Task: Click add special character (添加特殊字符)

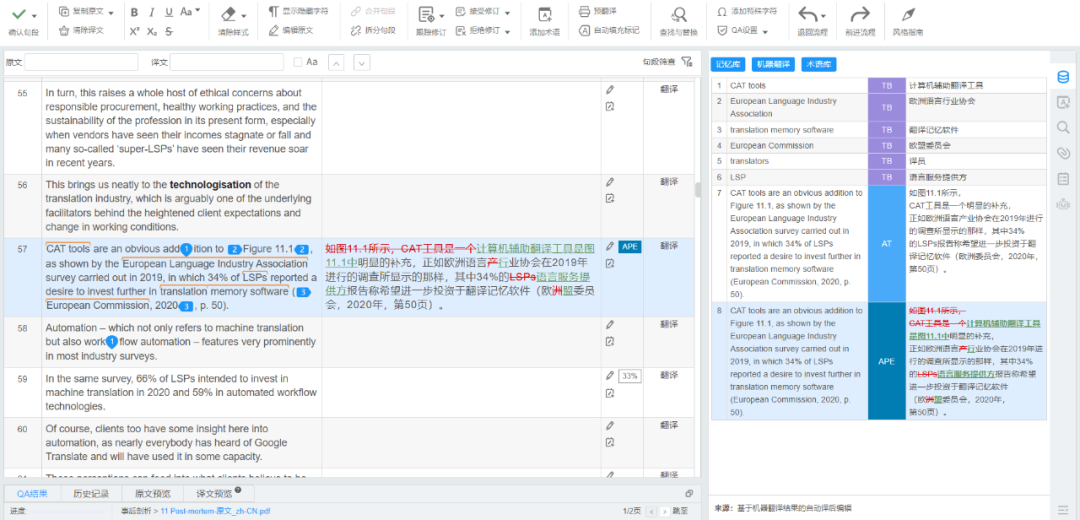Action: 747,12
